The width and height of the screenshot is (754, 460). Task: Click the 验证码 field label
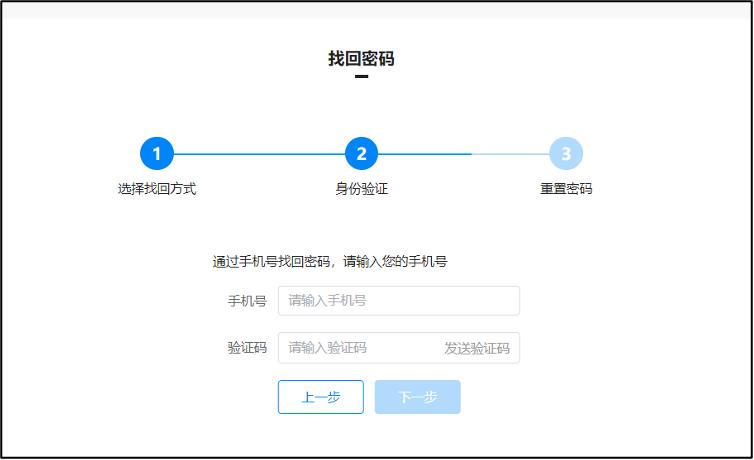pyautogui.click(x=247, y=348)
